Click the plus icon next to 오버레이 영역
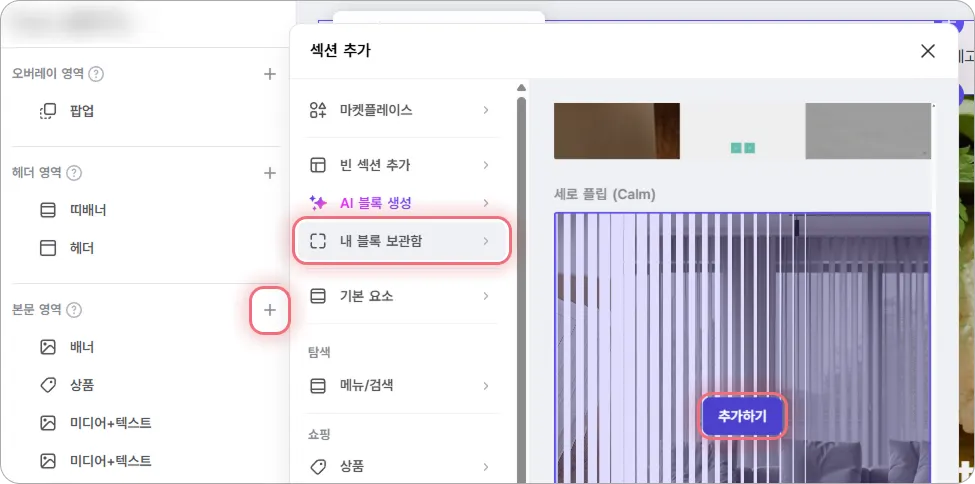Screen dimensions: 975x484 [x=269, y=74]
